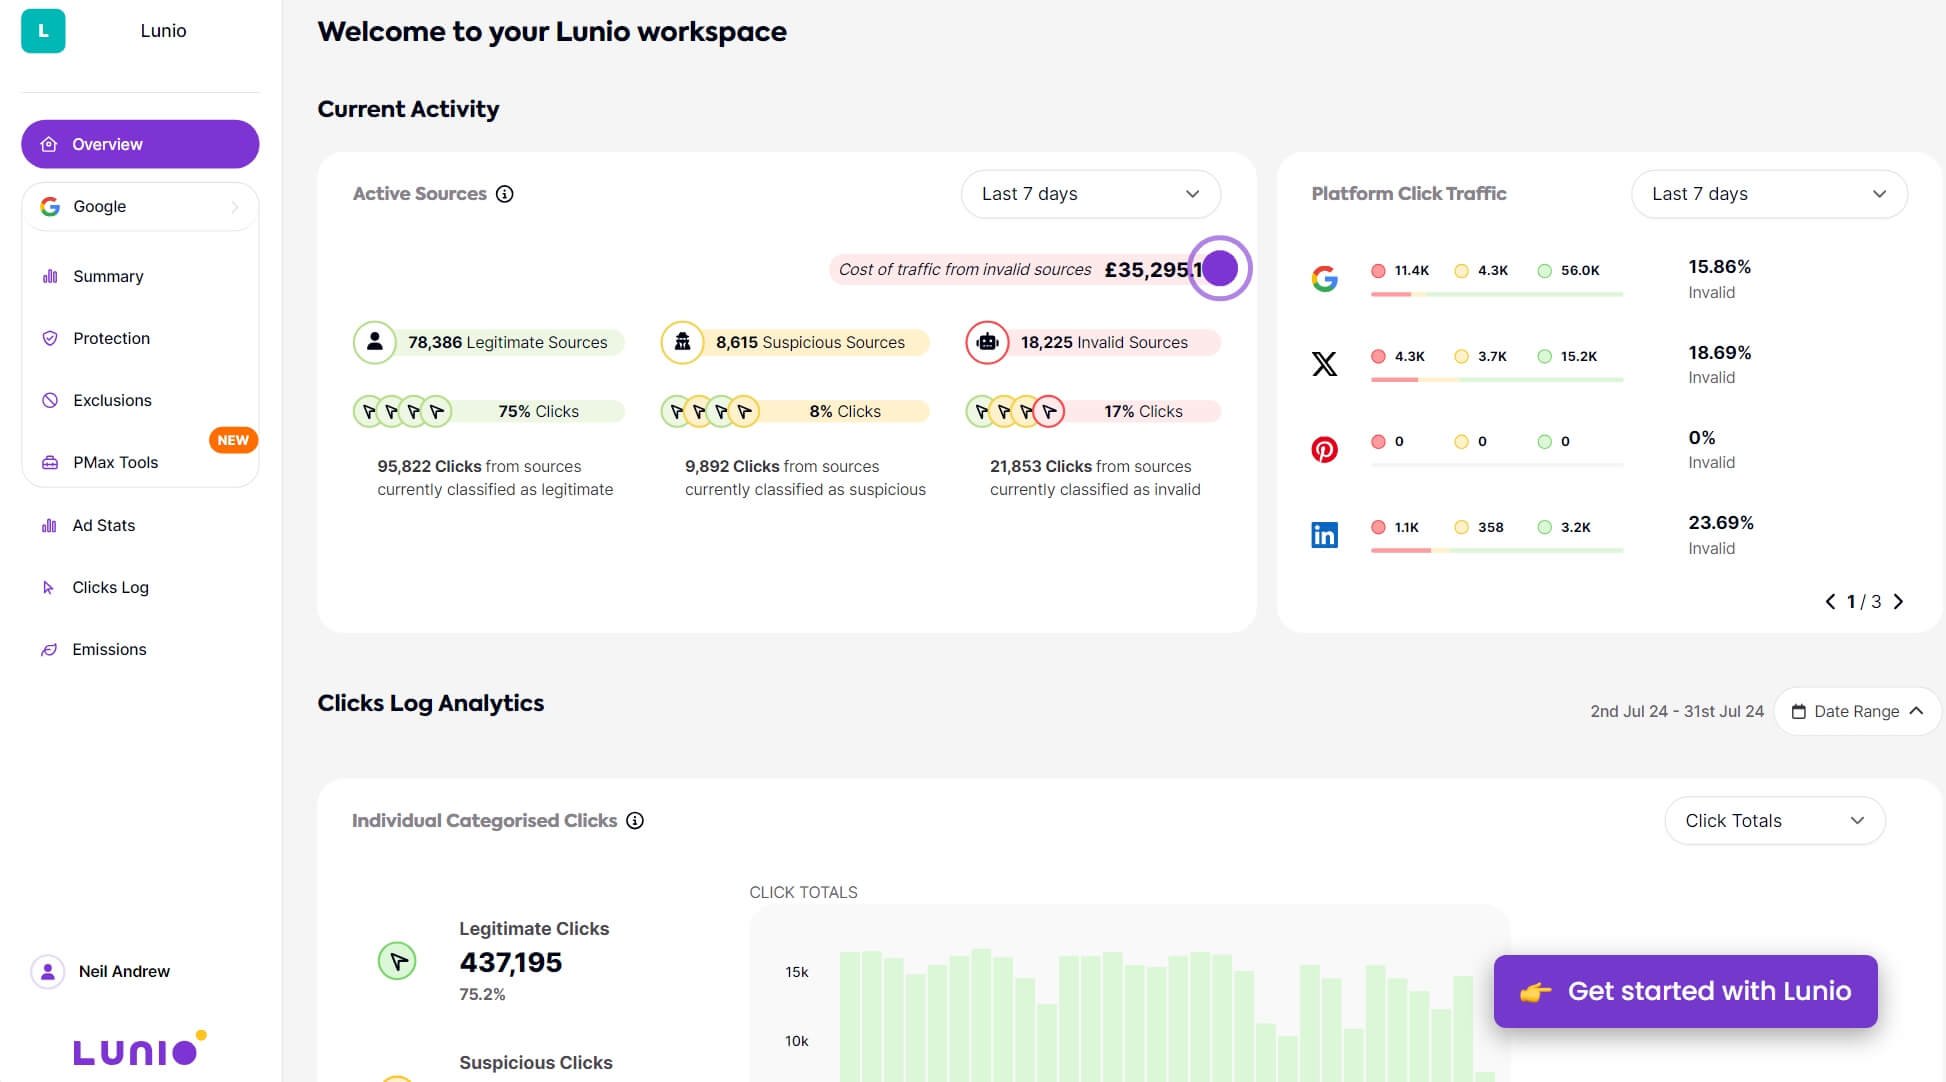Click the 78,386 Legitimate Sources pill
Viewport: 1946px width, 1082px height.
(489, 342)
